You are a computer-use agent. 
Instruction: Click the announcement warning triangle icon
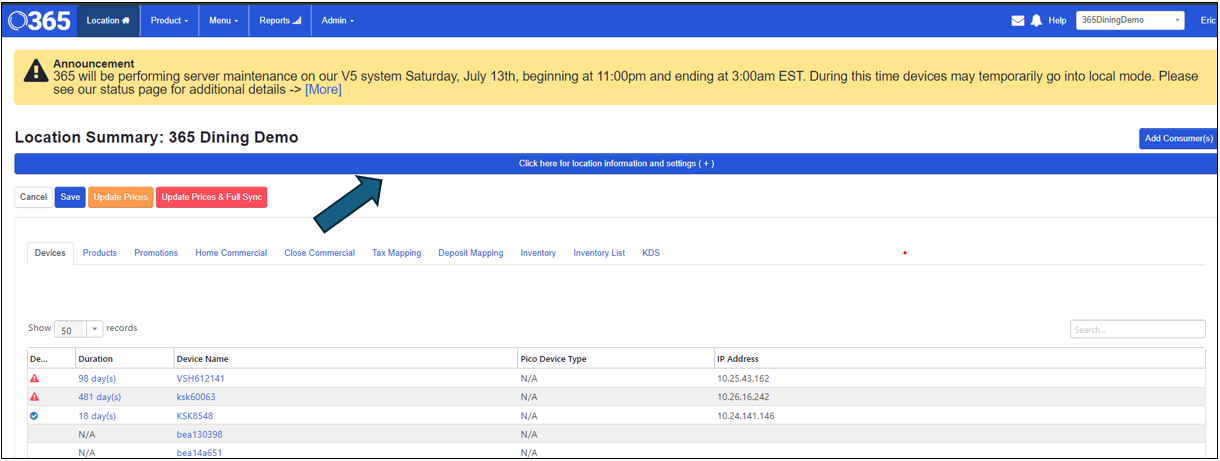36,70
